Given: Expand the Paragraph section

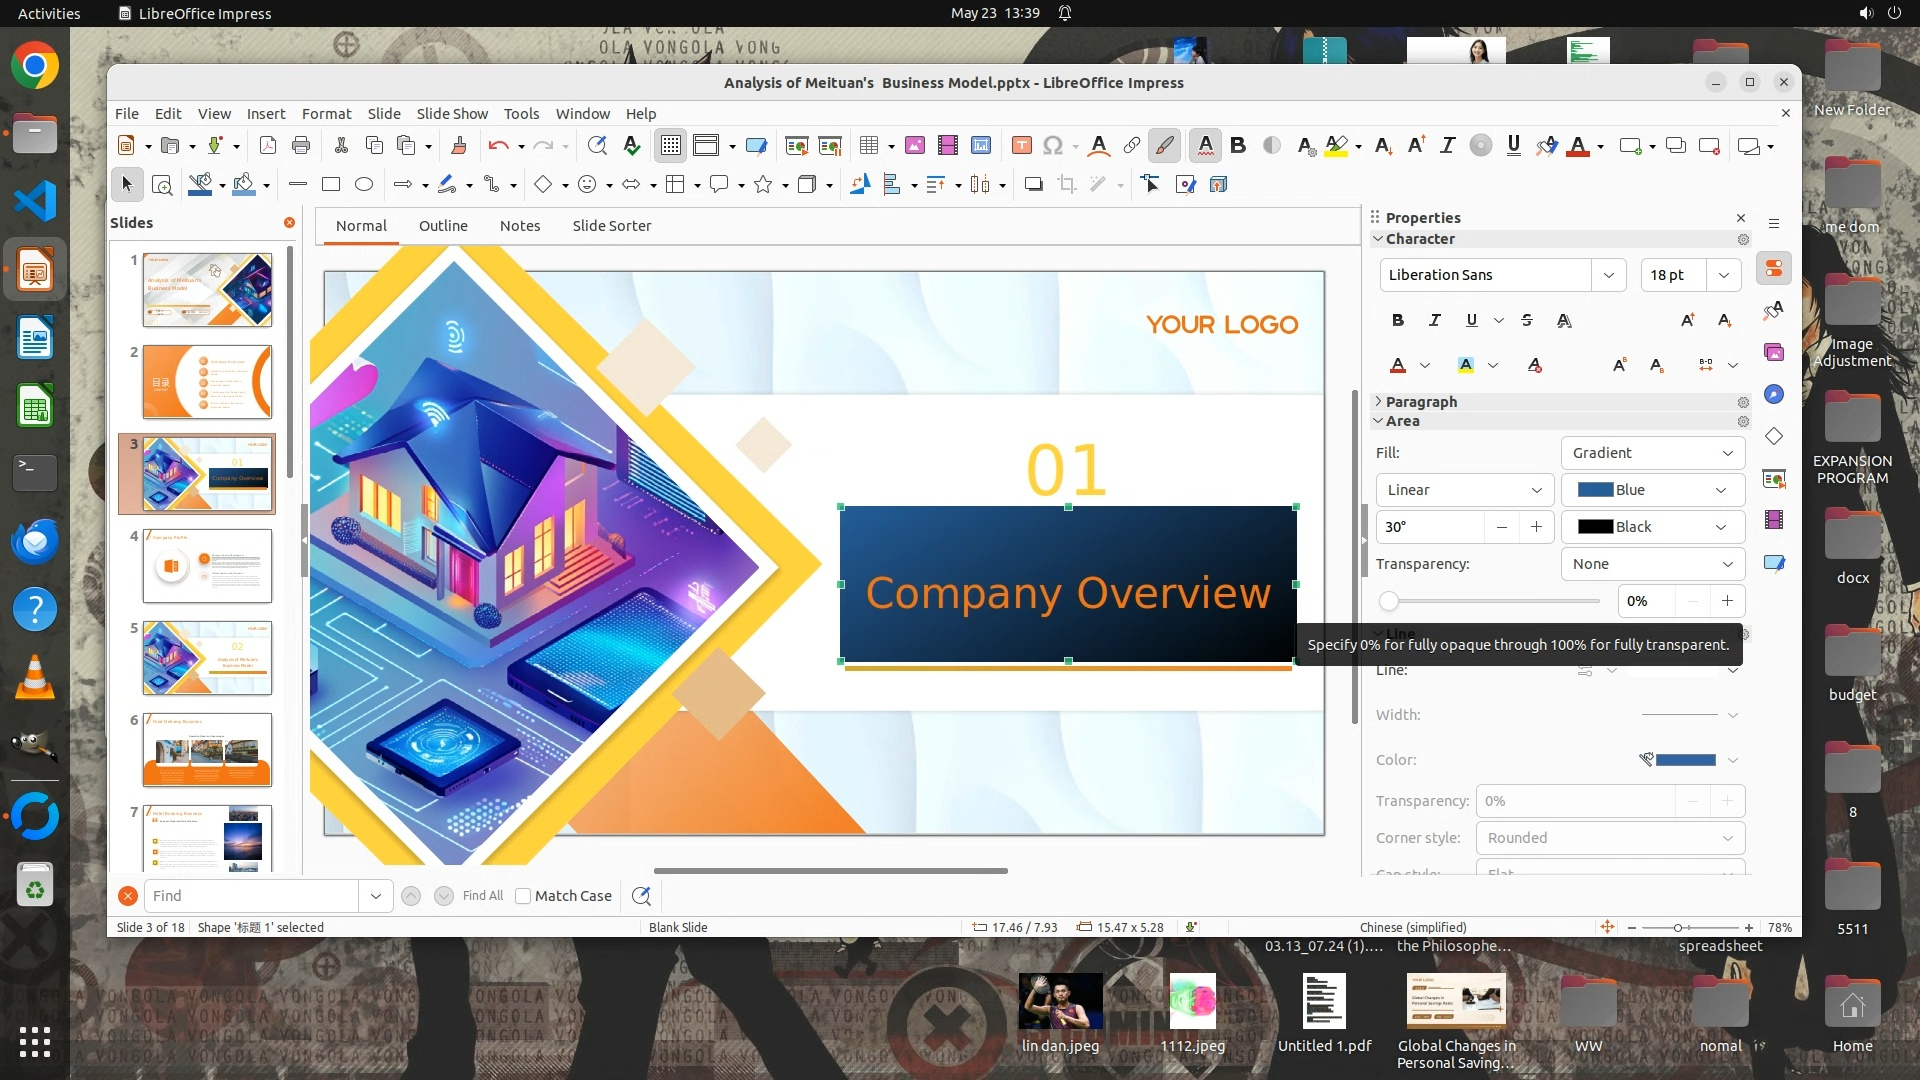Looking at the screenshot, I should pos(1420,401).
